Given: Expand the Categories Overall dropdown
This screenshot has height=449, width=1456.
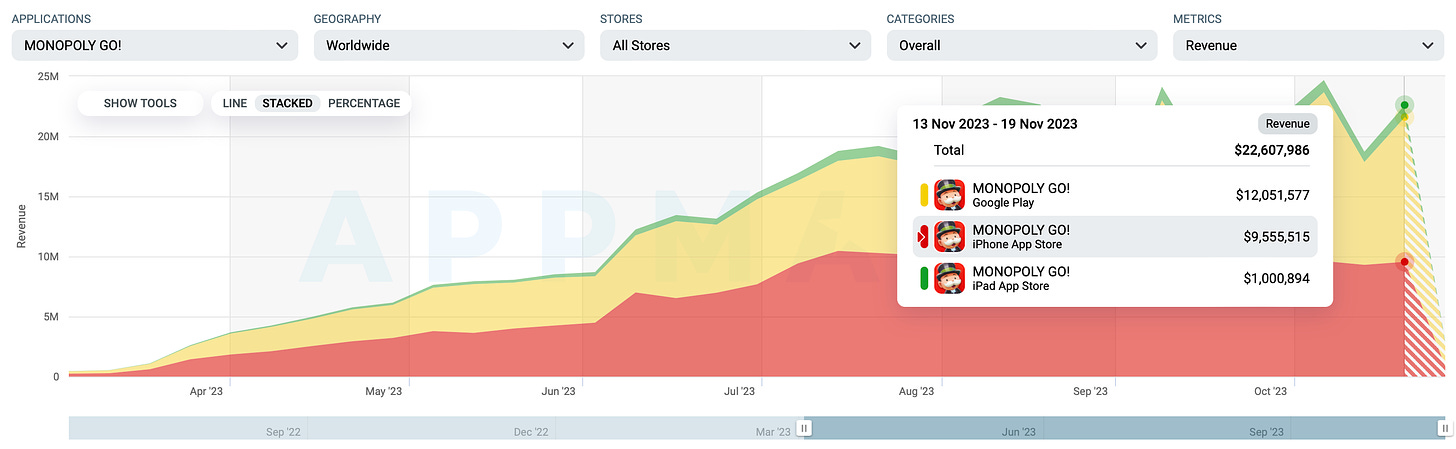Looking at the screenshot, I should tap(1021, 45).
